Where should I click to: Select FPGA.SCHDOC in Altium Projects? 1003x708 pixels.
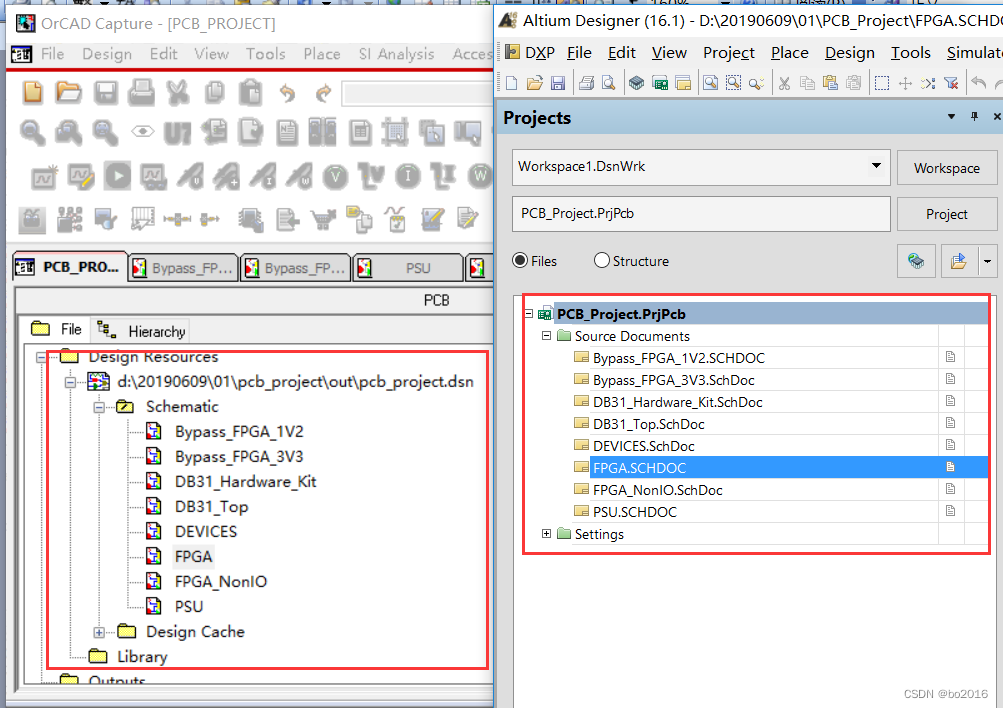coord(639,468)
